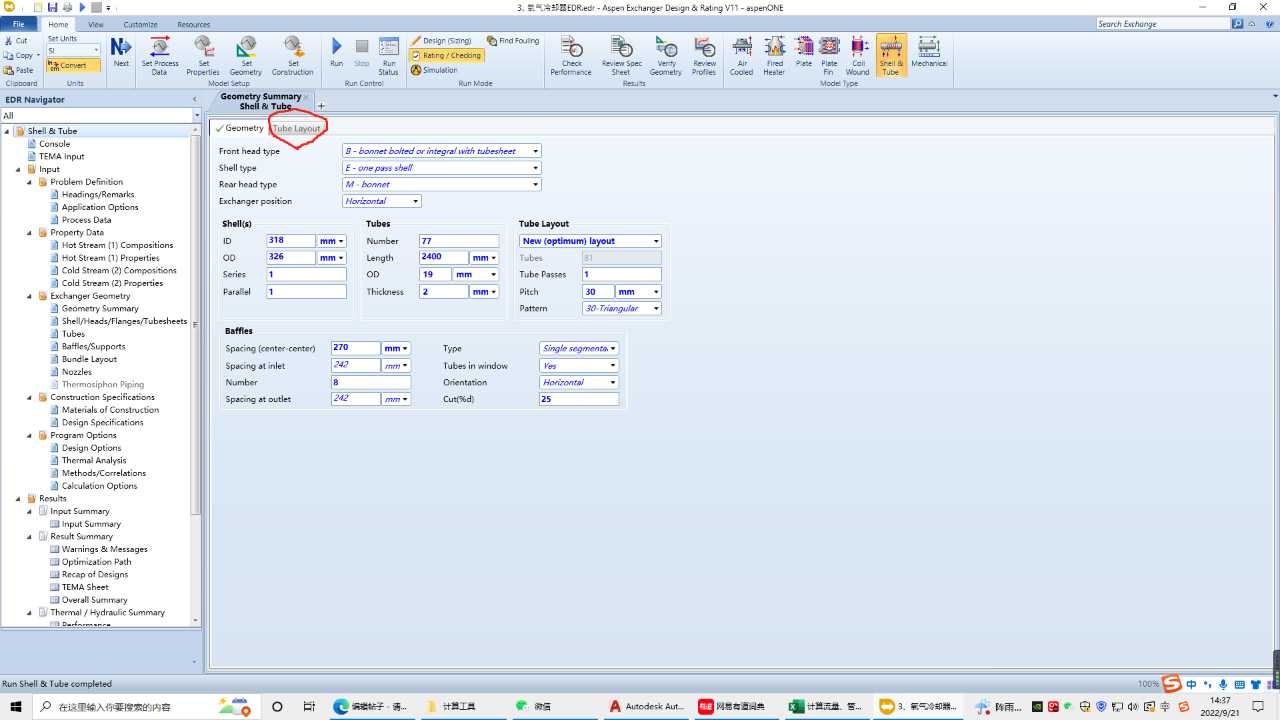Open Set Construction tool
The width and height of the screenshot is (1280, 720).
pyautogui.click(x=292, y=55)
